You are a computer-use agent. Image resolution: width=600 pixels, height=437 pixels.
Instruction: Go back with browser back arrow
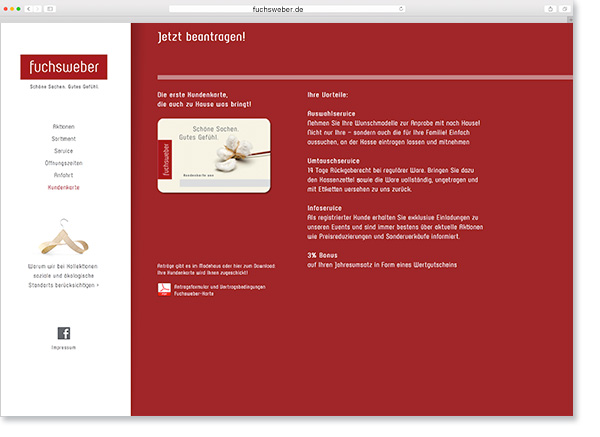(x=29, y=9)
